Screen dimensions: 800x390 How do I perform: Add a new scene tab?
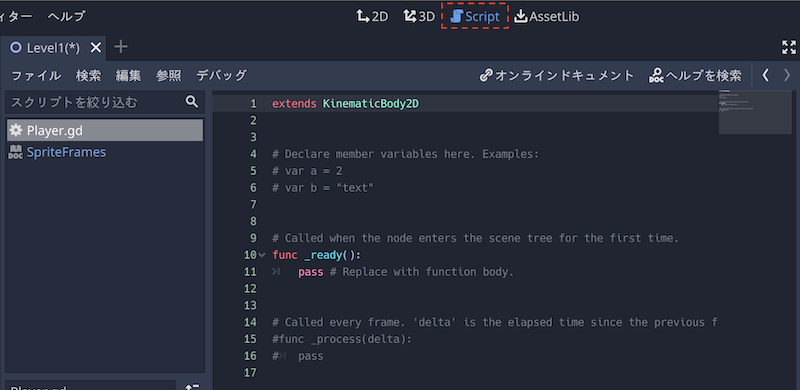click(120, 47)
